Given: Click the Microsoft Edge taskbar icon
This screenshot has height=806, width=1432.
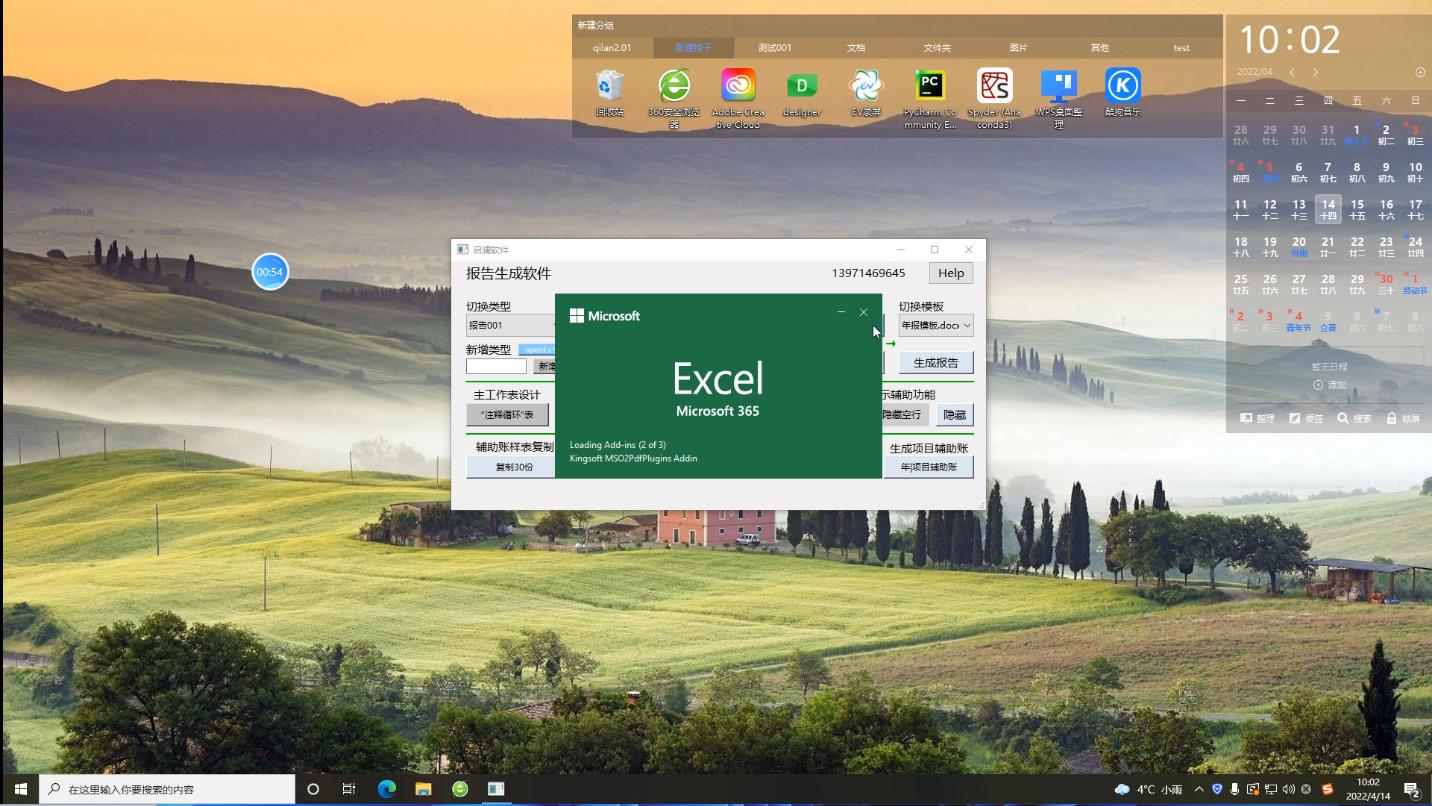Looking at the screenshot, I should tap(386, 789).
